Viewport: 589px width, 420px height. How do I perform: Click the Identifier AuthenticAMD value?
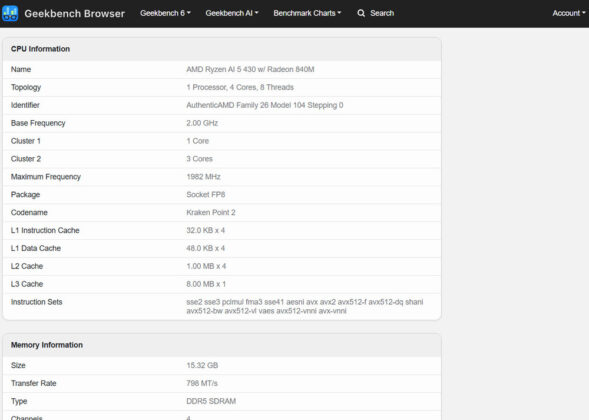[x=265, y=105]
